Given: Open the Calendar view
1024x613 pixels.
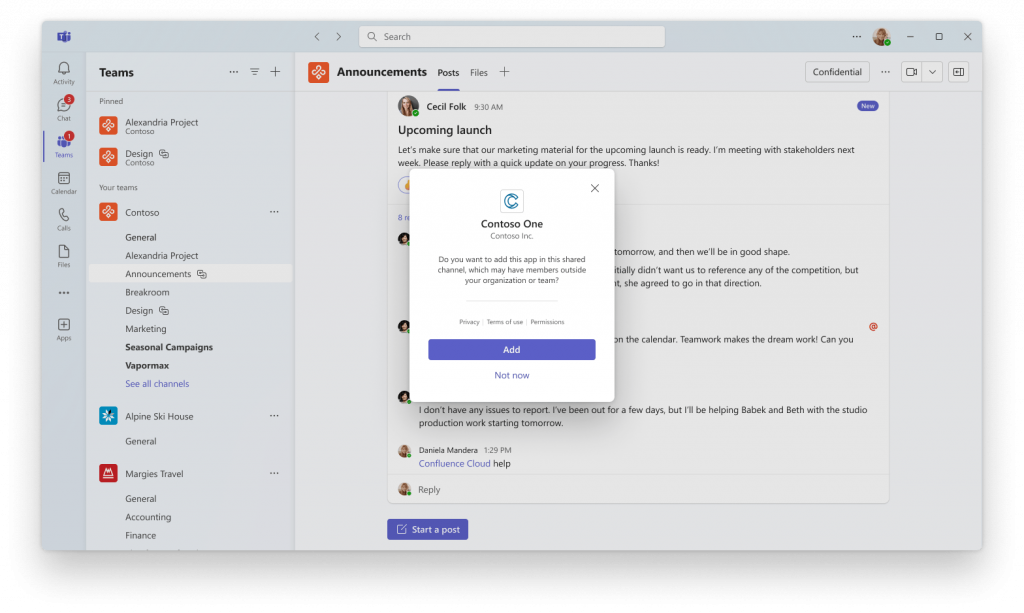Looking at the screenshot, I should [63, 182].
